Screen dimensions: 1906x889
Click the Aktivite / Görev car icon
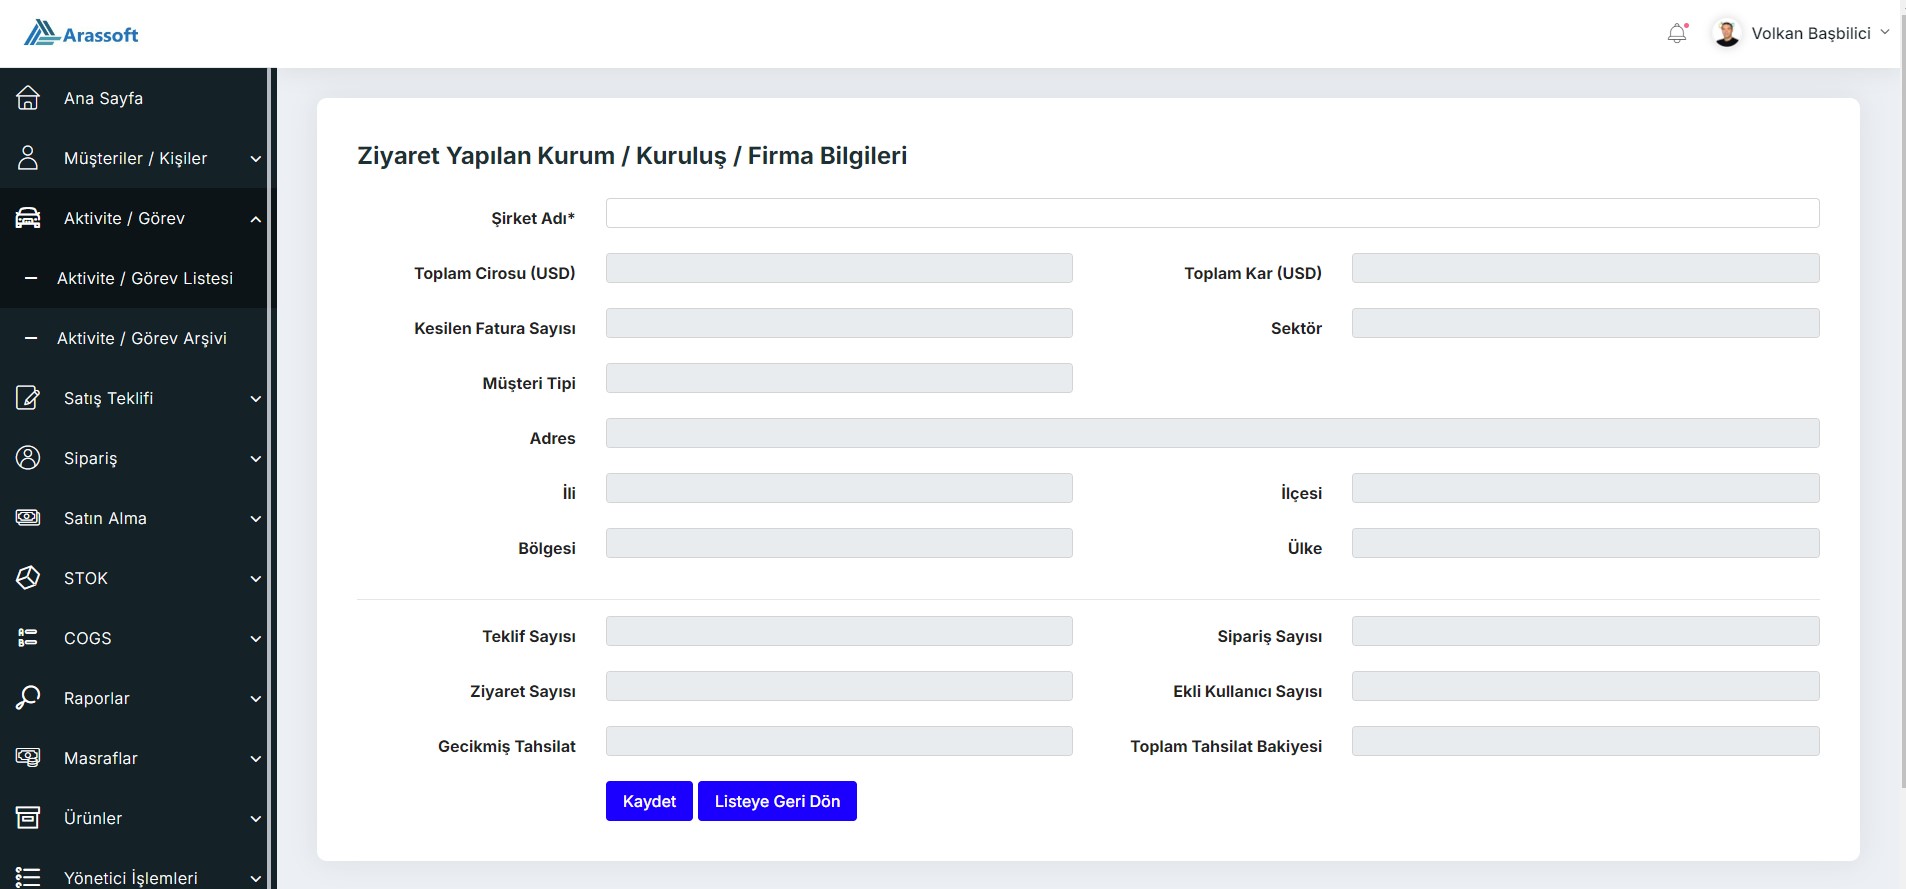coord(28,218)
